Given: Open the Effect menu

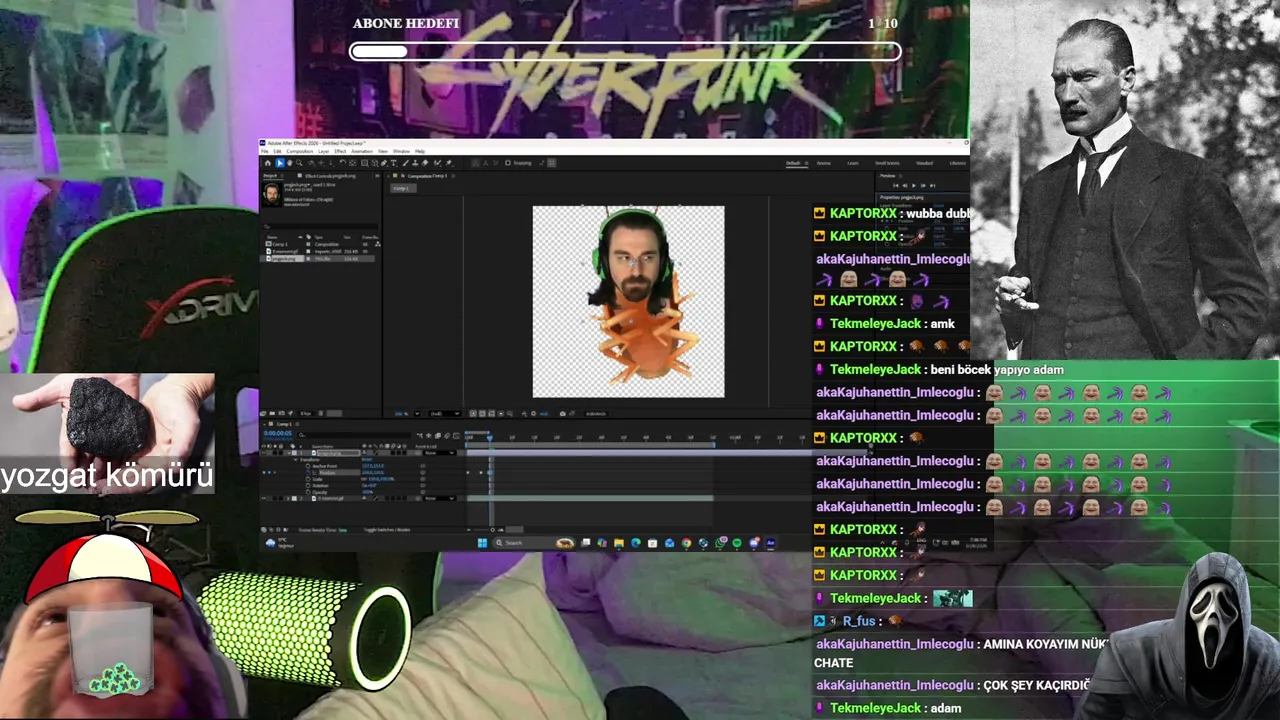Looking at the screenshot, I should (x=340, y=151).
